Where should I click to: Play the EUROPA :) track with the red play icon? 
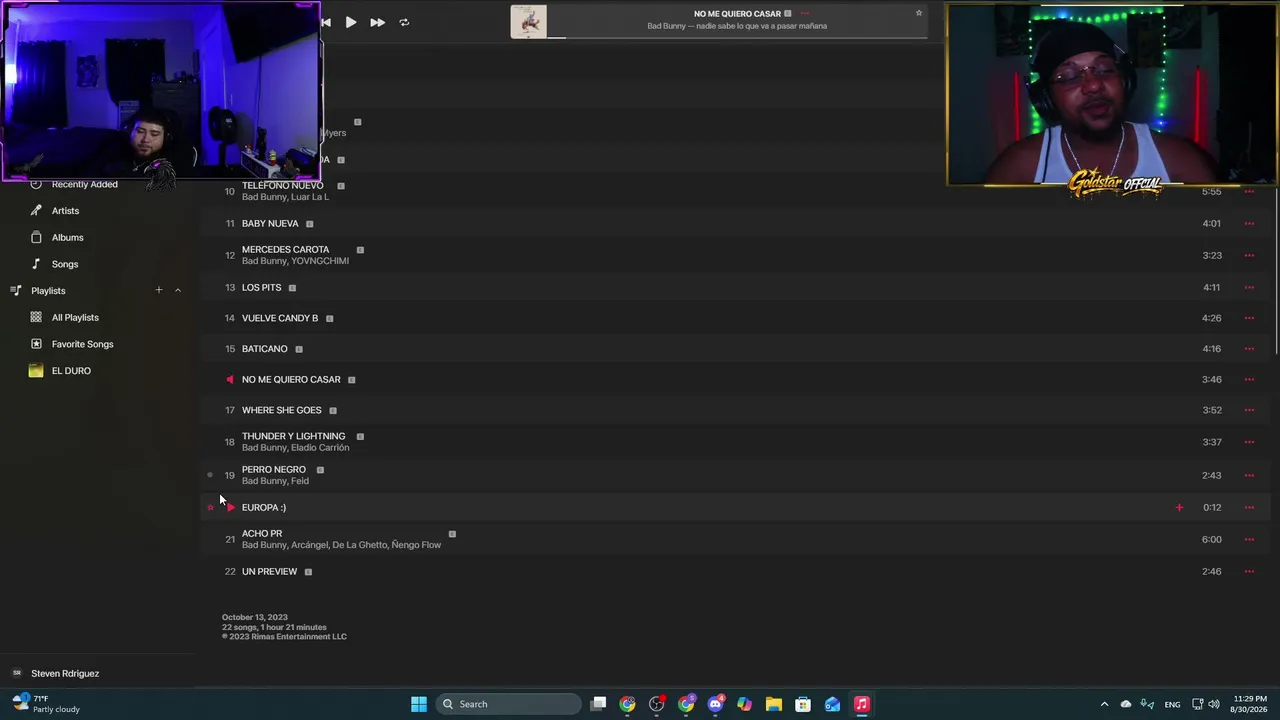230,508
